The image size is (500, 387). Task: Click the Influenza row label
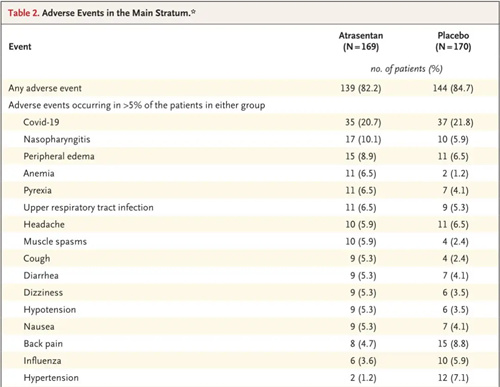[42, 361]
